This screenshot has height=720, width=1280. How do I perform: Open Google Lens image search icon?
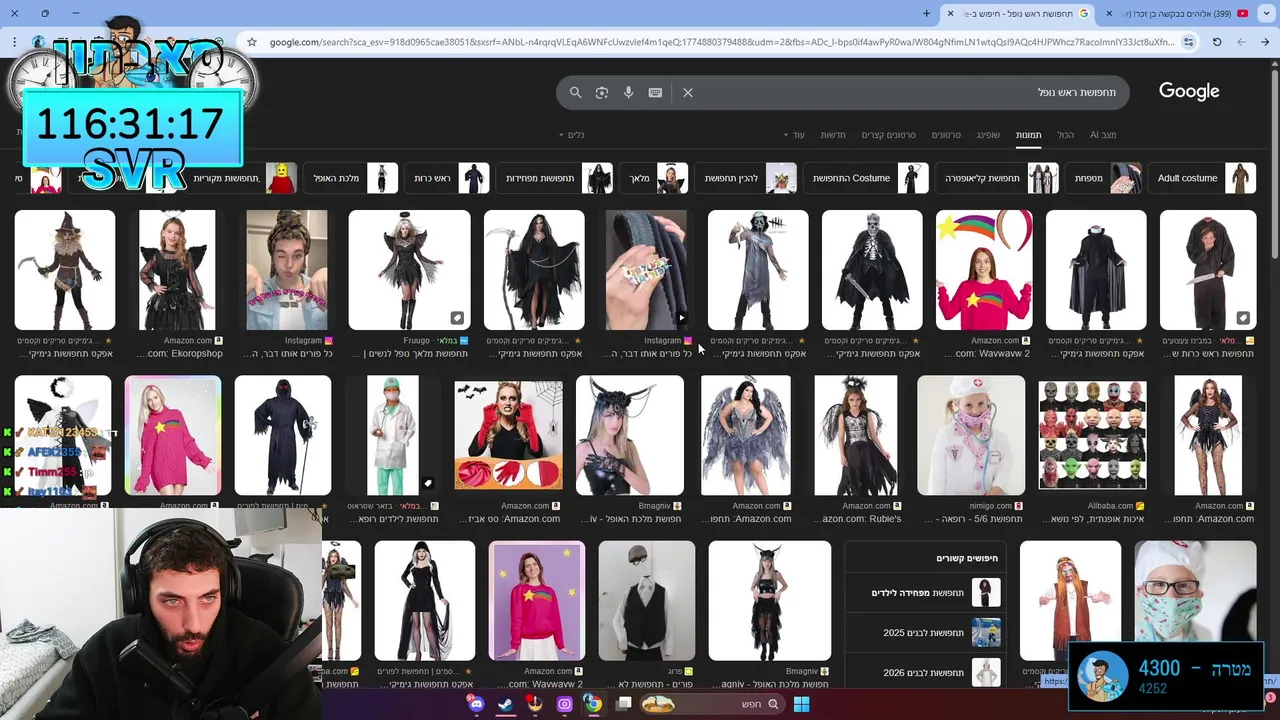602,92
